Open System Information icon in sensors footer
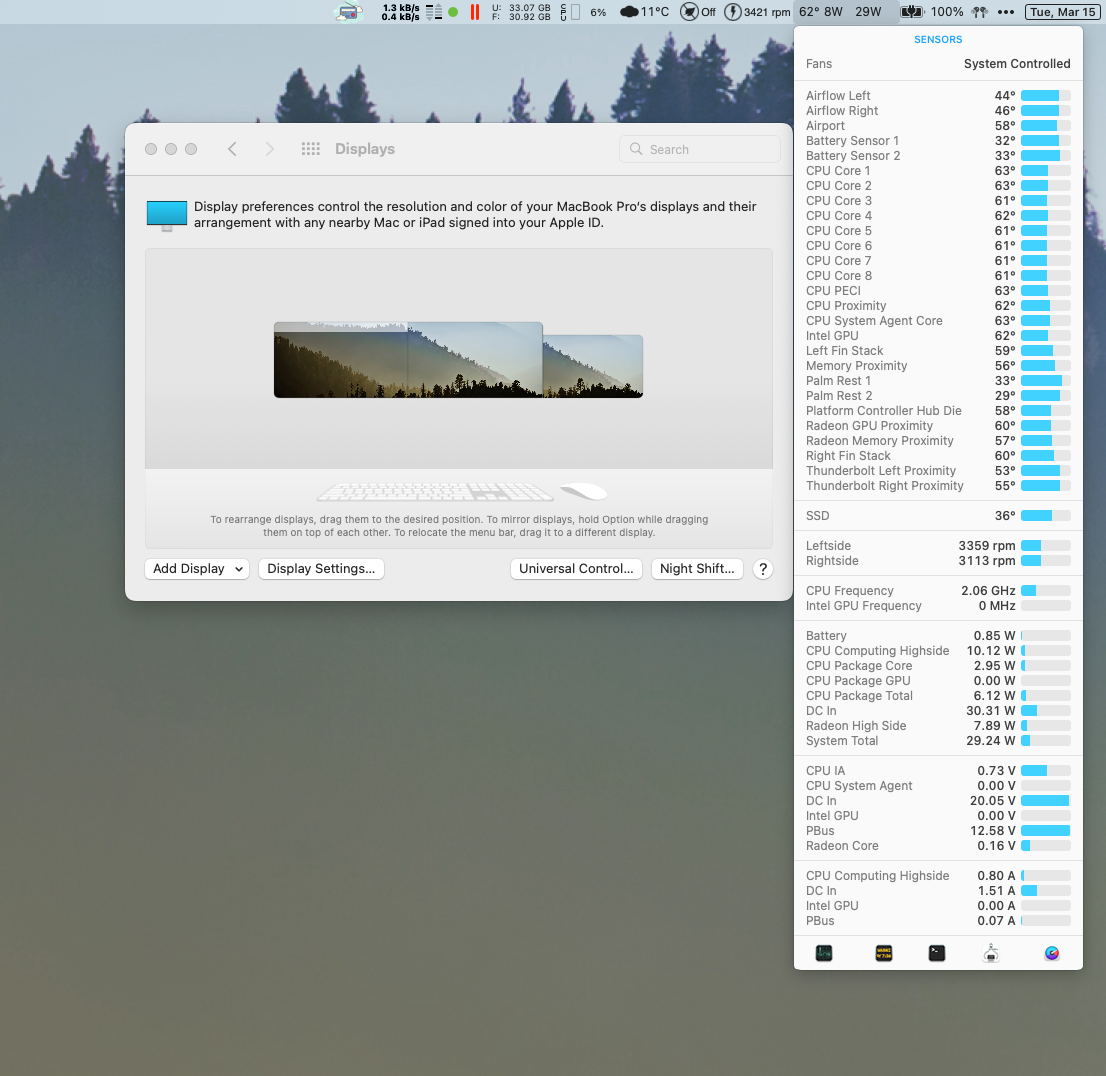The image size is (1106, 1076). (991, 953)
